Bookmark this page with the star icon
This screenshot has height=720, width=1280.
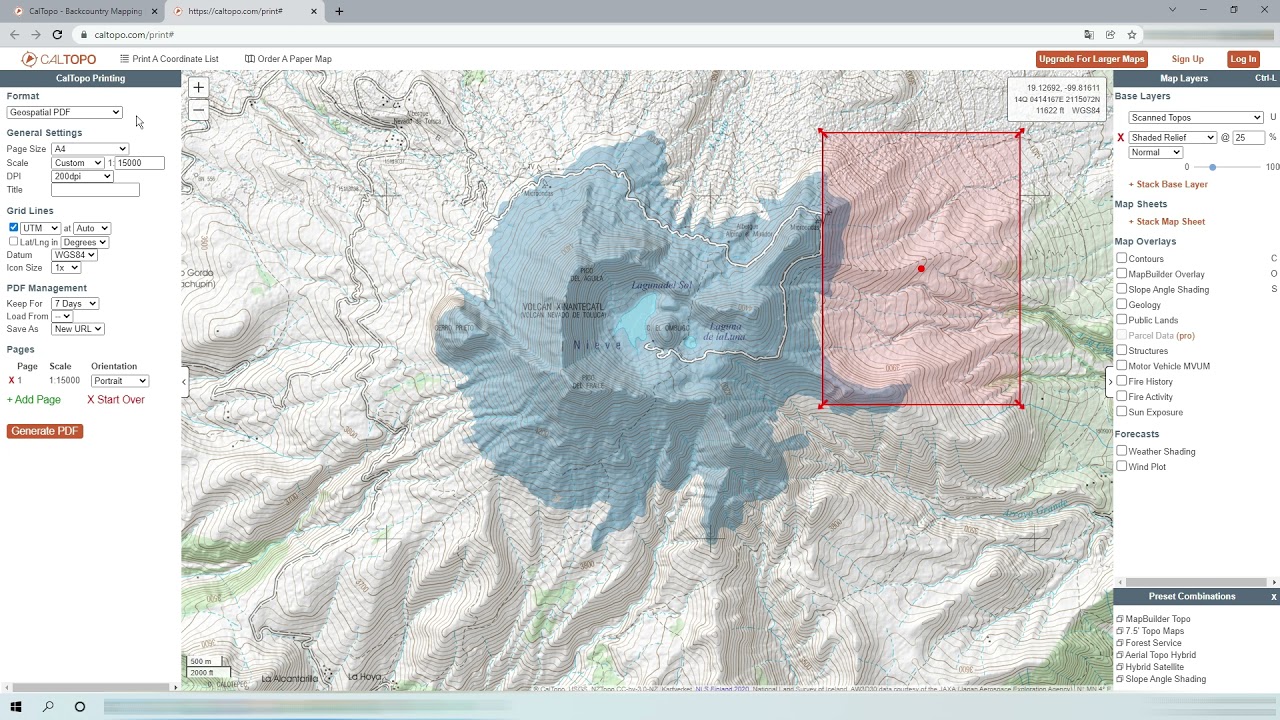pos(1132,34)
